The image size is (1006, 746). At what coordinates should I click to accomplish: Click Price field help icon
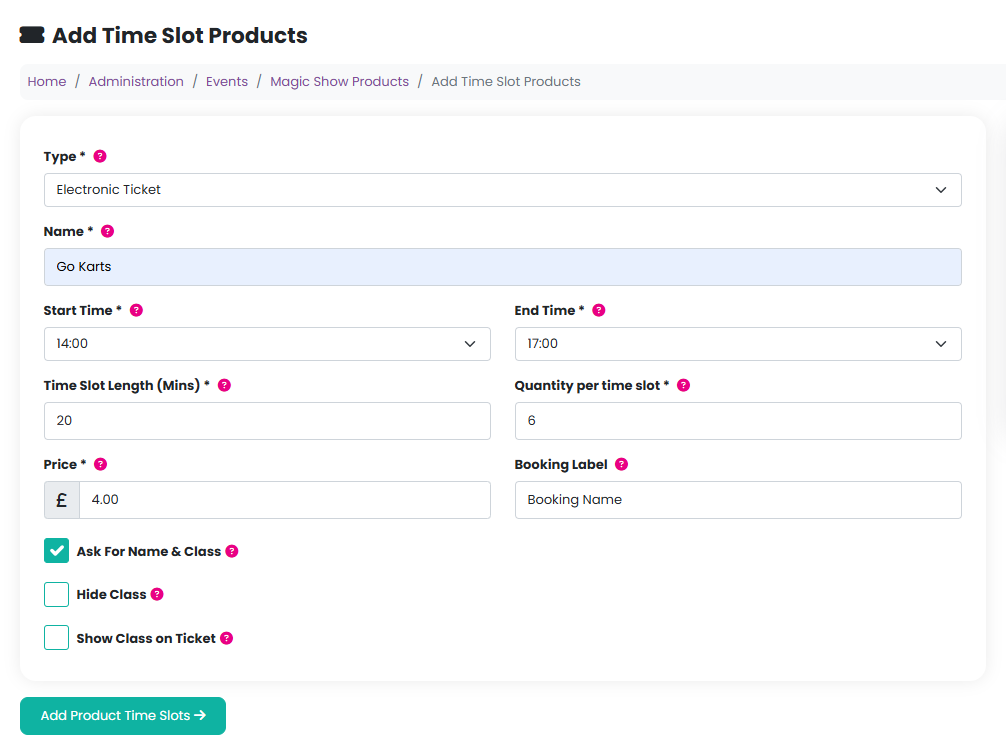[100, 464]
